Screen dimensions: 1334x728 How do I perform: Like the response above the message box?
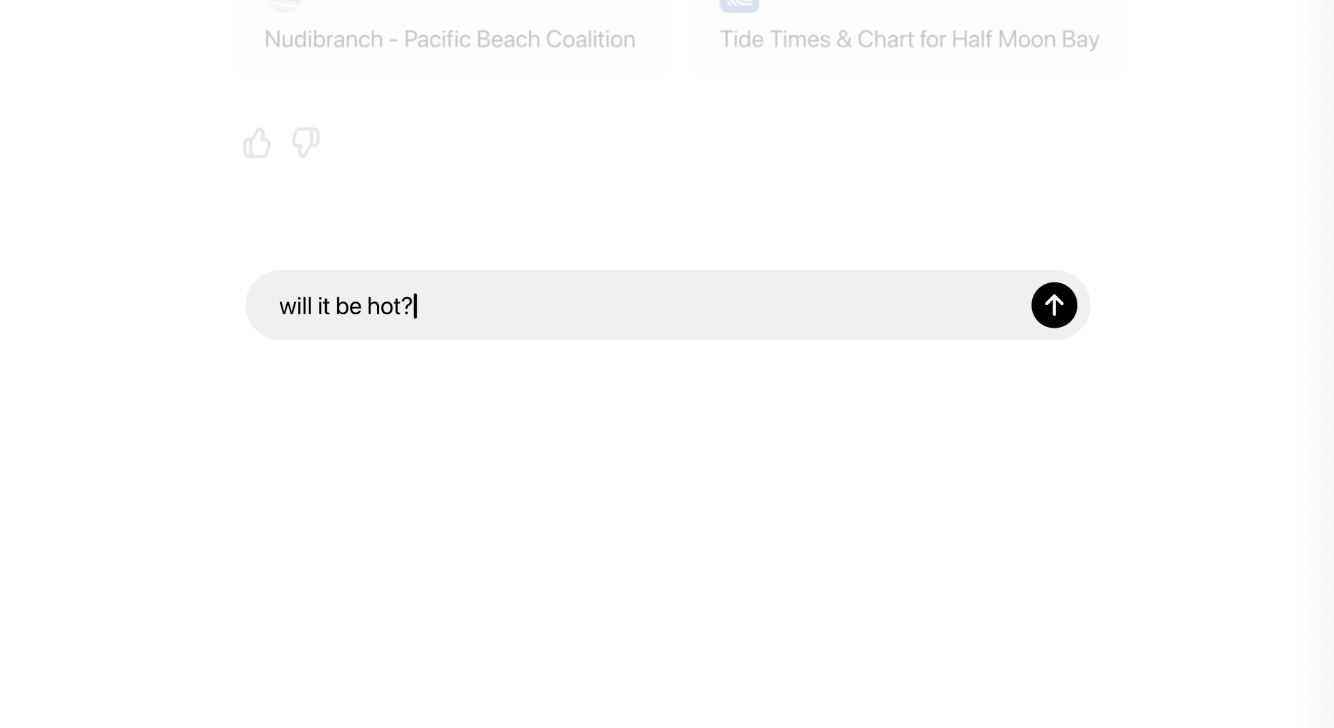click(x=257, y=143)
